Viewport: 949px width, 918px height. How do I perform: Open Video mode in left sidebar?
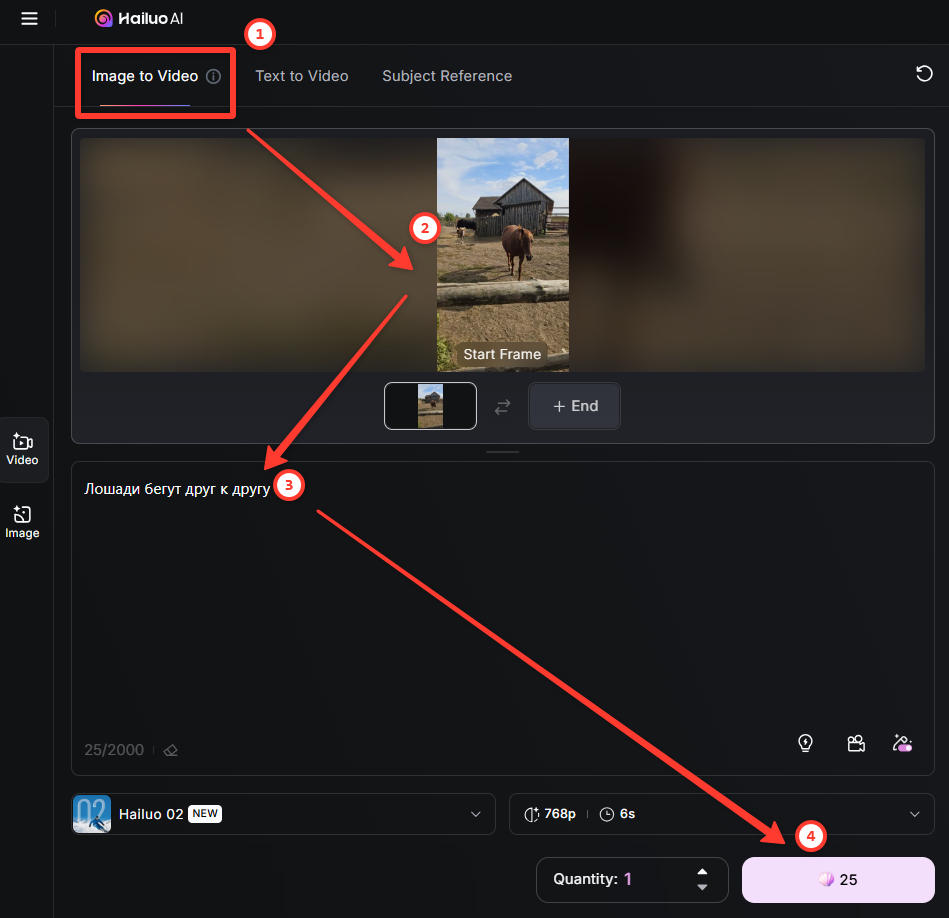22,449
